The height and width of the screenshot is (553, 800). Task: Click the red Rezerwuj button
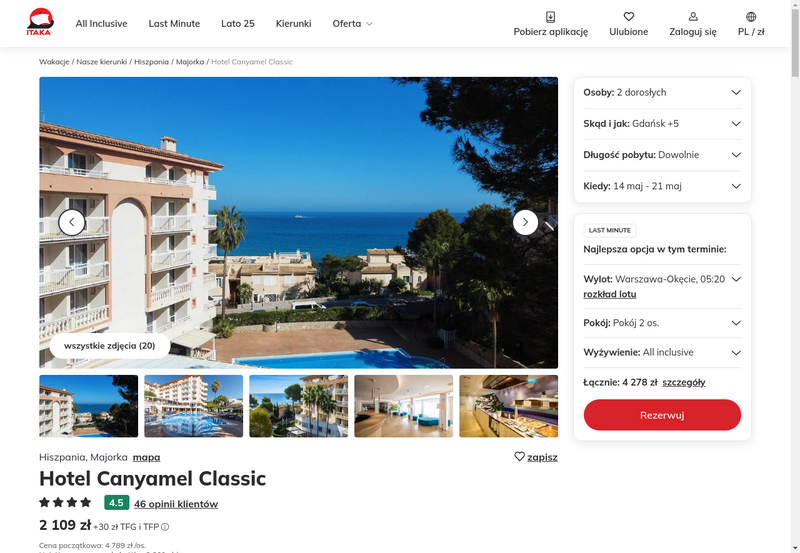[x=662, y=415]
